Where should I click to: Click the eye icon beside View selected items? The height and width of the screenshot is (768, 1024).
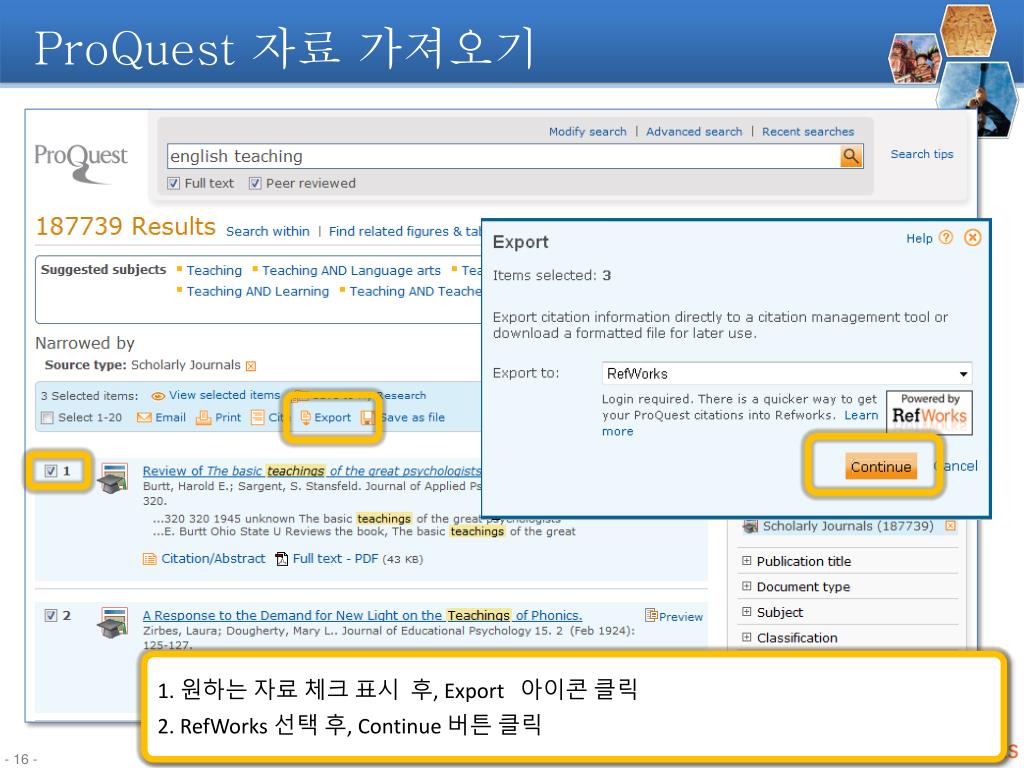coord(157,396)
